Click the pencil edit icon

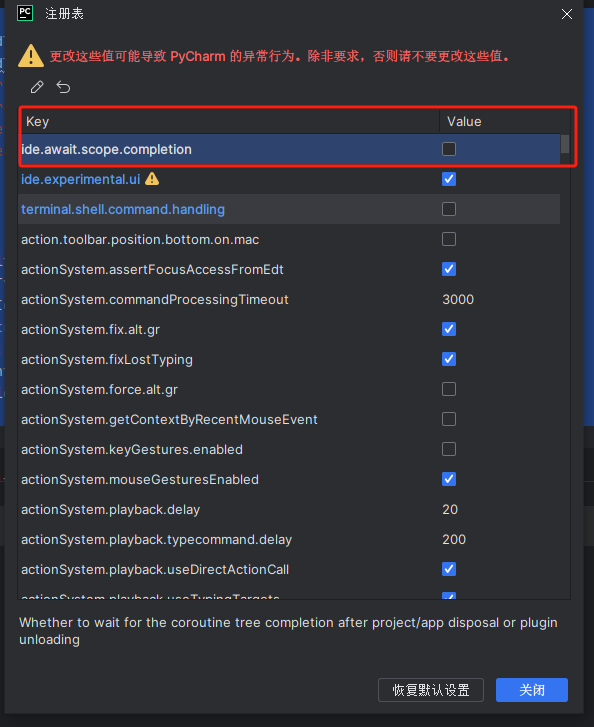pos(37,87)
